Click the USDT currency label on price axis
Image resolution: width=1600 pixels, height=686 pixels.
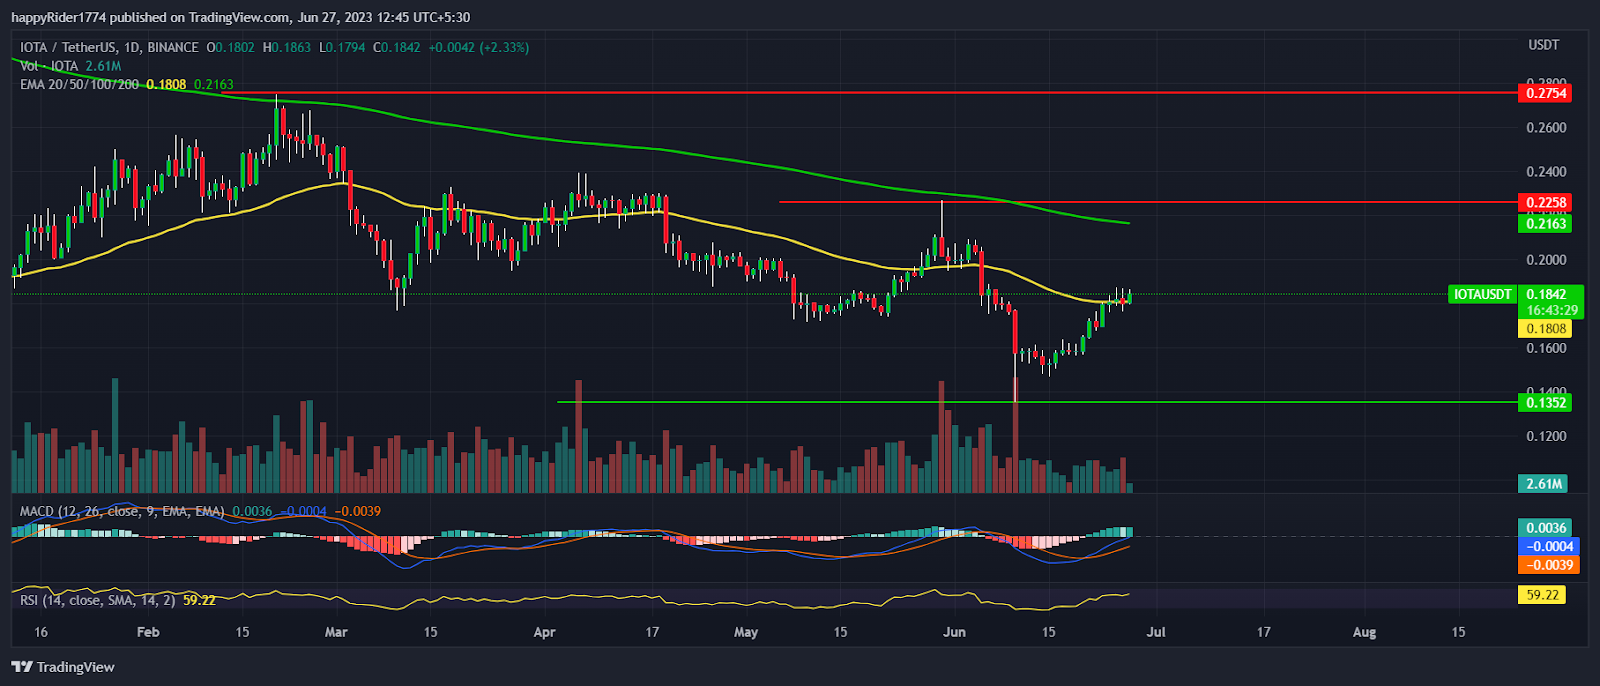point(1543,45)
